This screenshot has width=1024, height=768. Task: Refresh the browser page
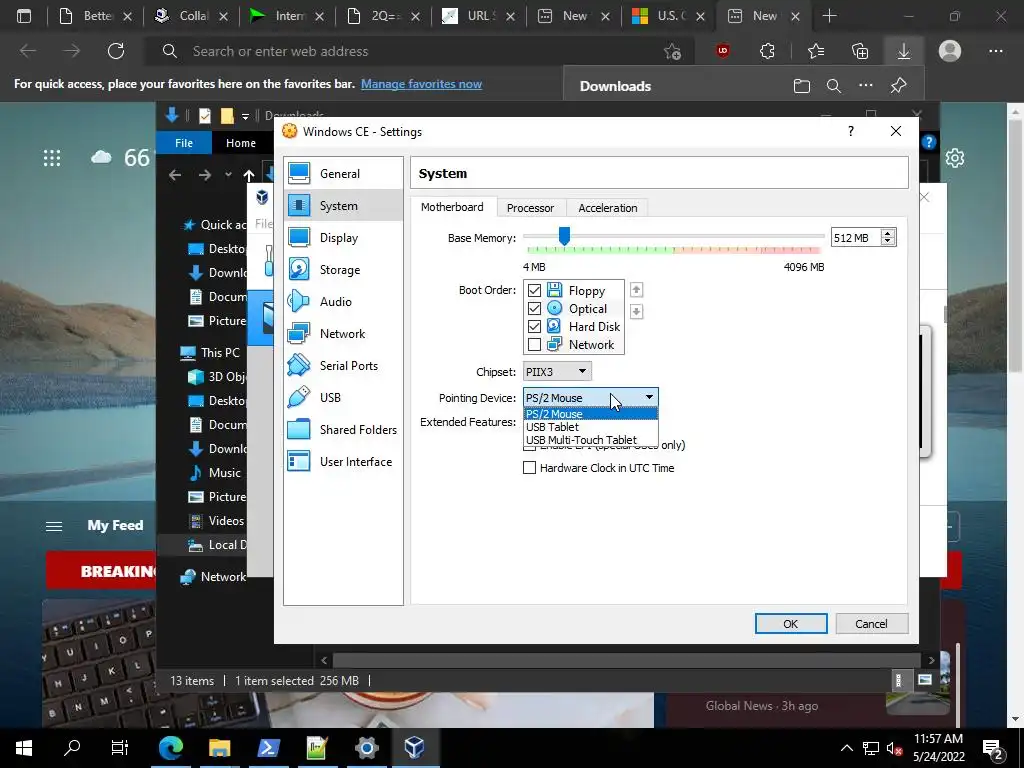[116, 51]
